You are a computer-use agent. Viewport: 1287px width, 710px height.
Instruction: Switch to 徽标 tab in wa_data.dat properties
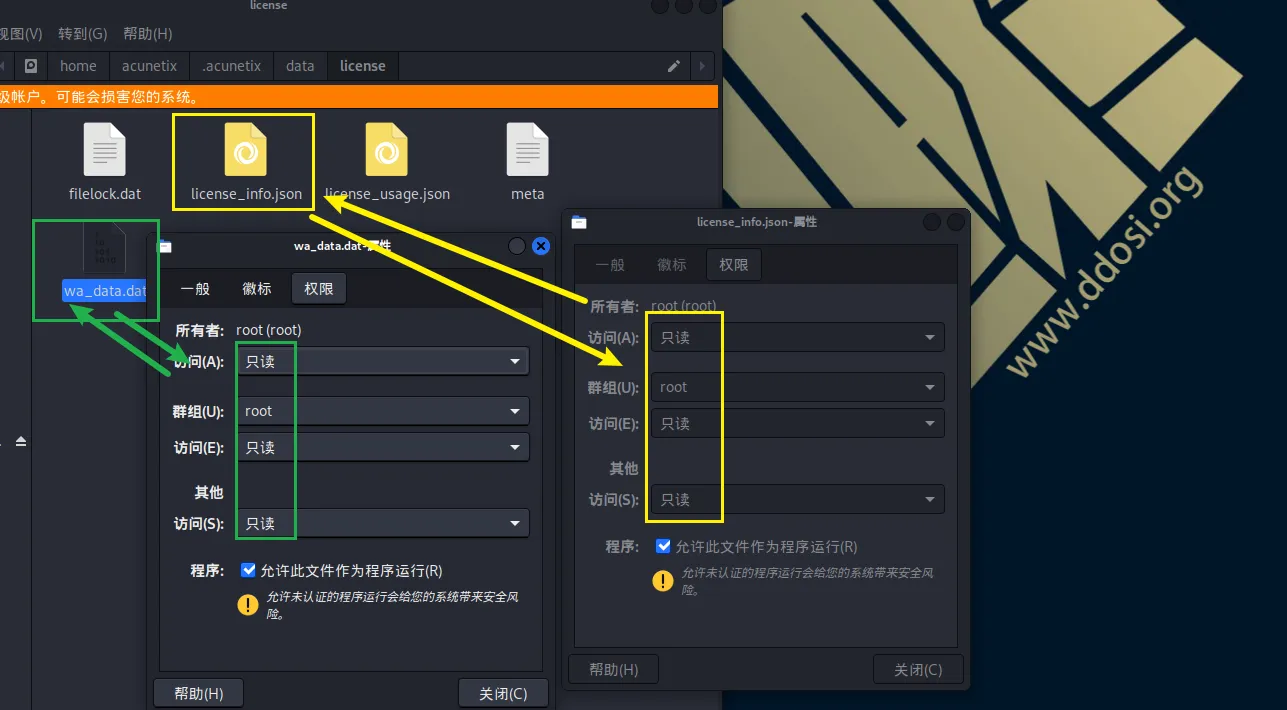257,289
